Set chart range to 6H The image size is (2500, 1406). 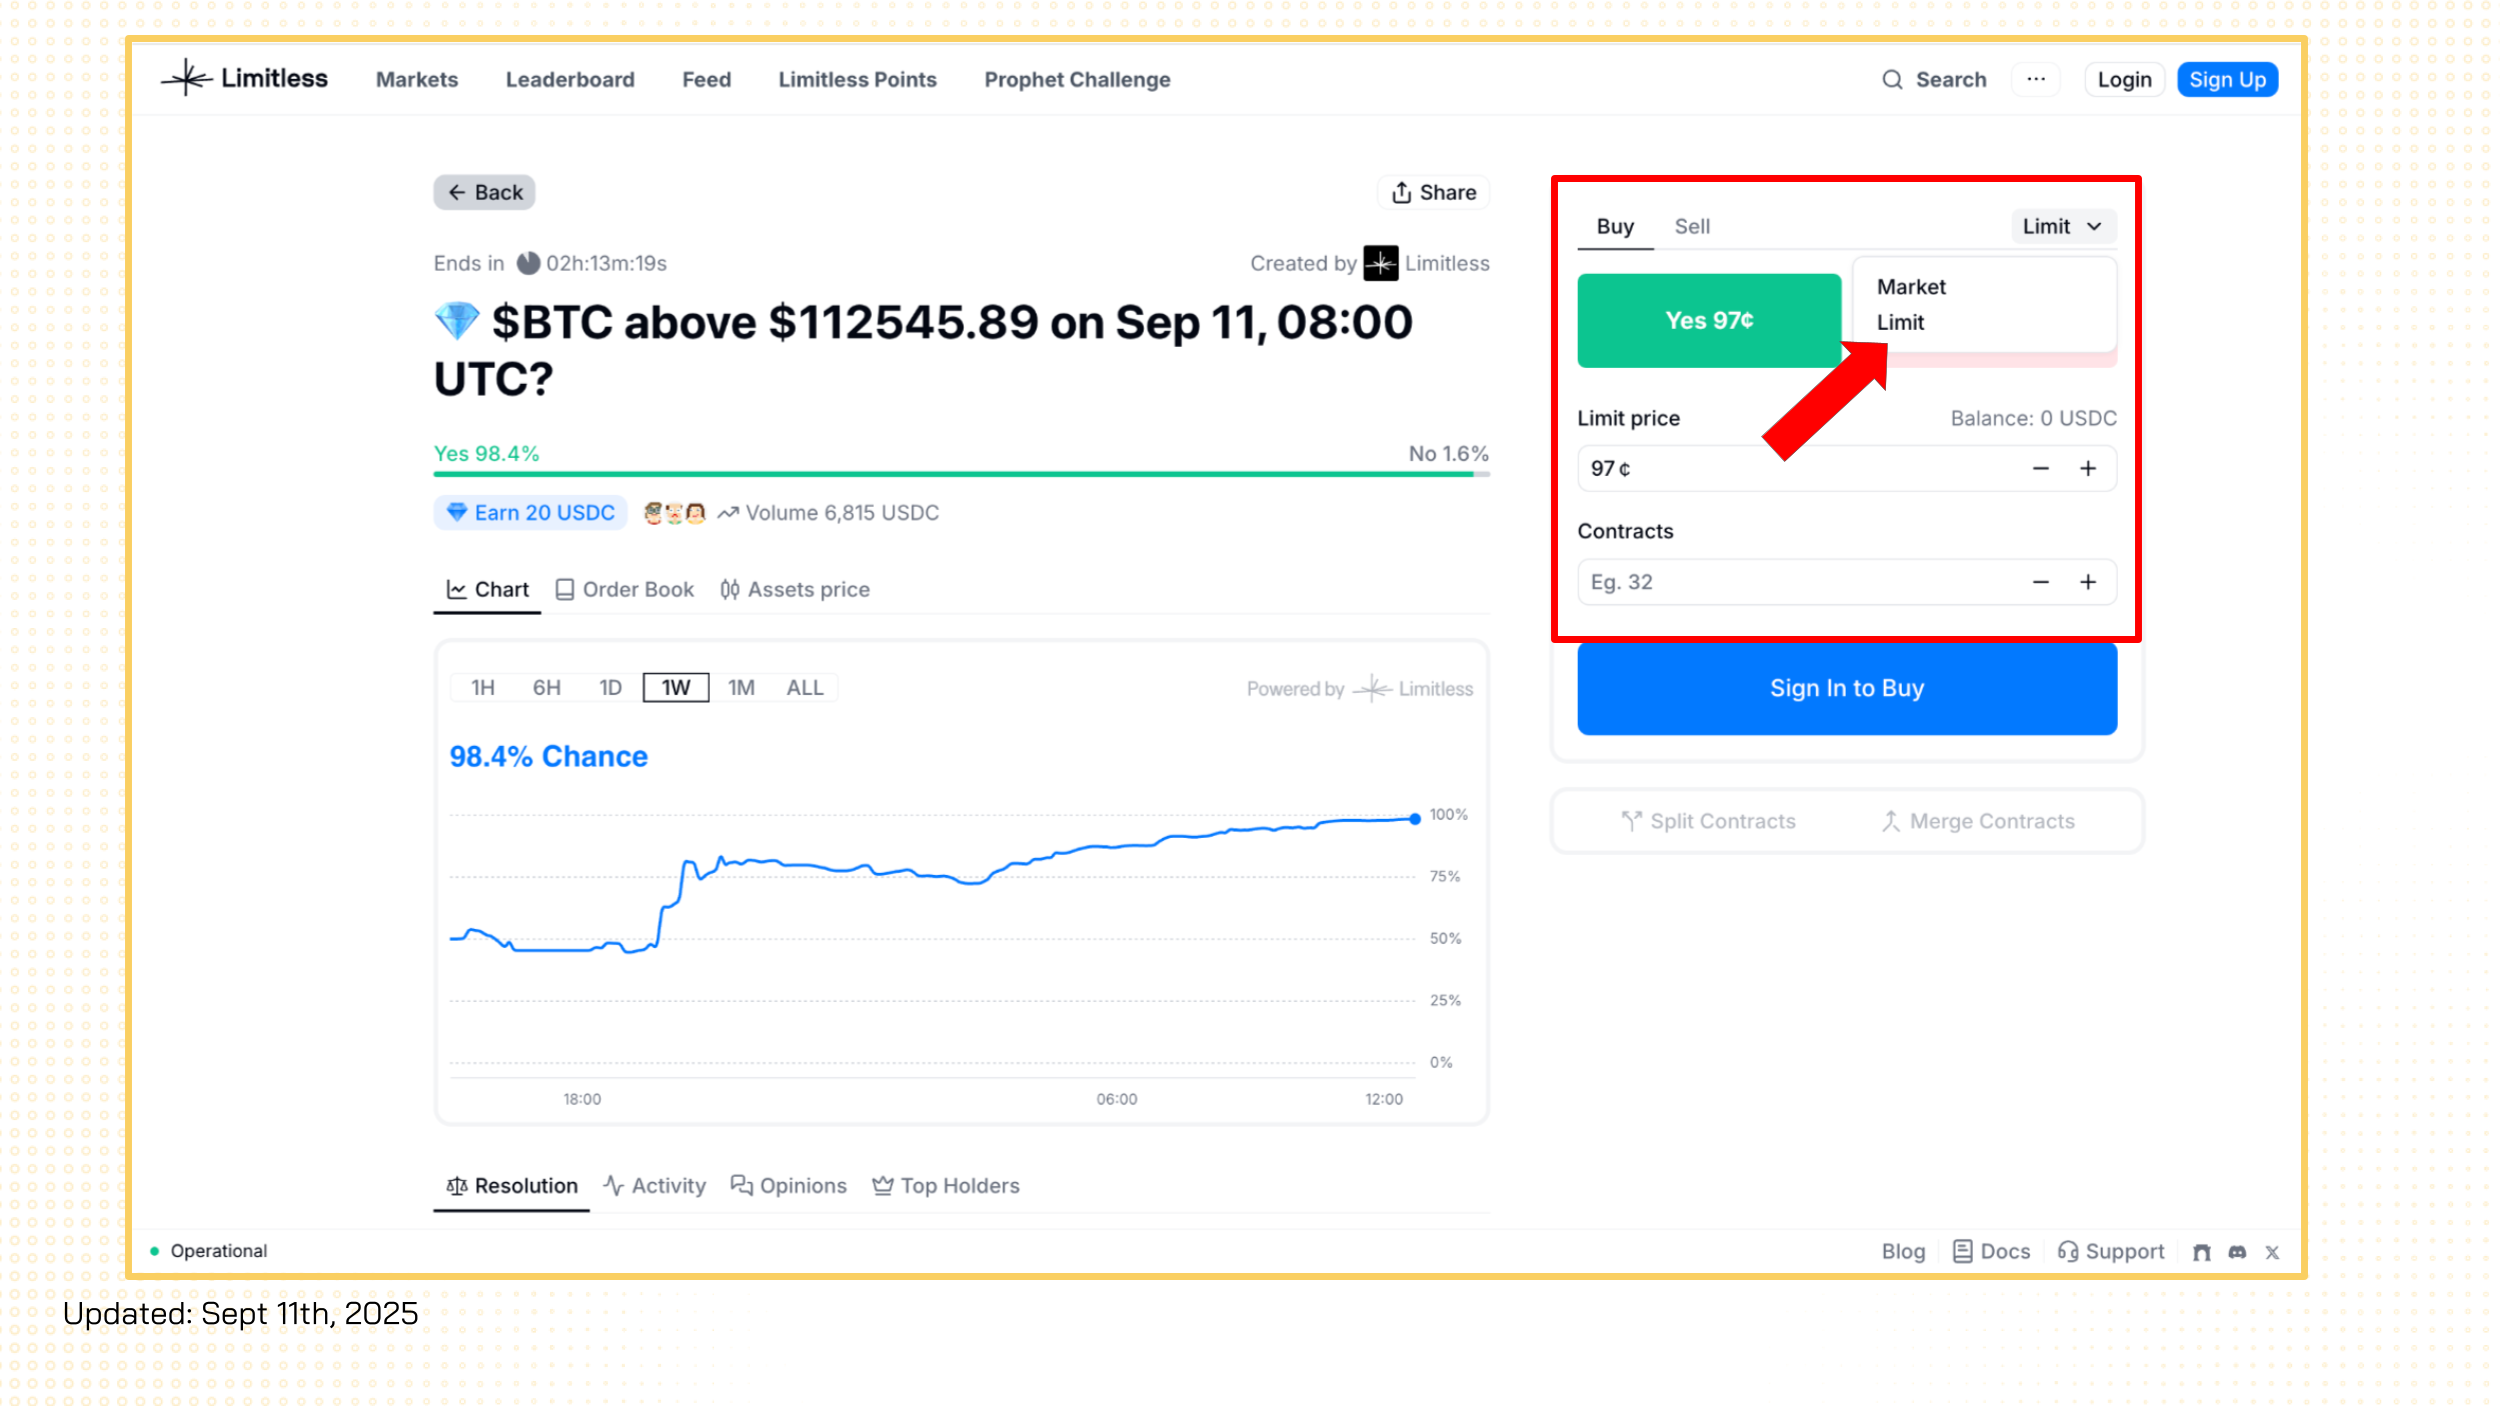(546, 687)
